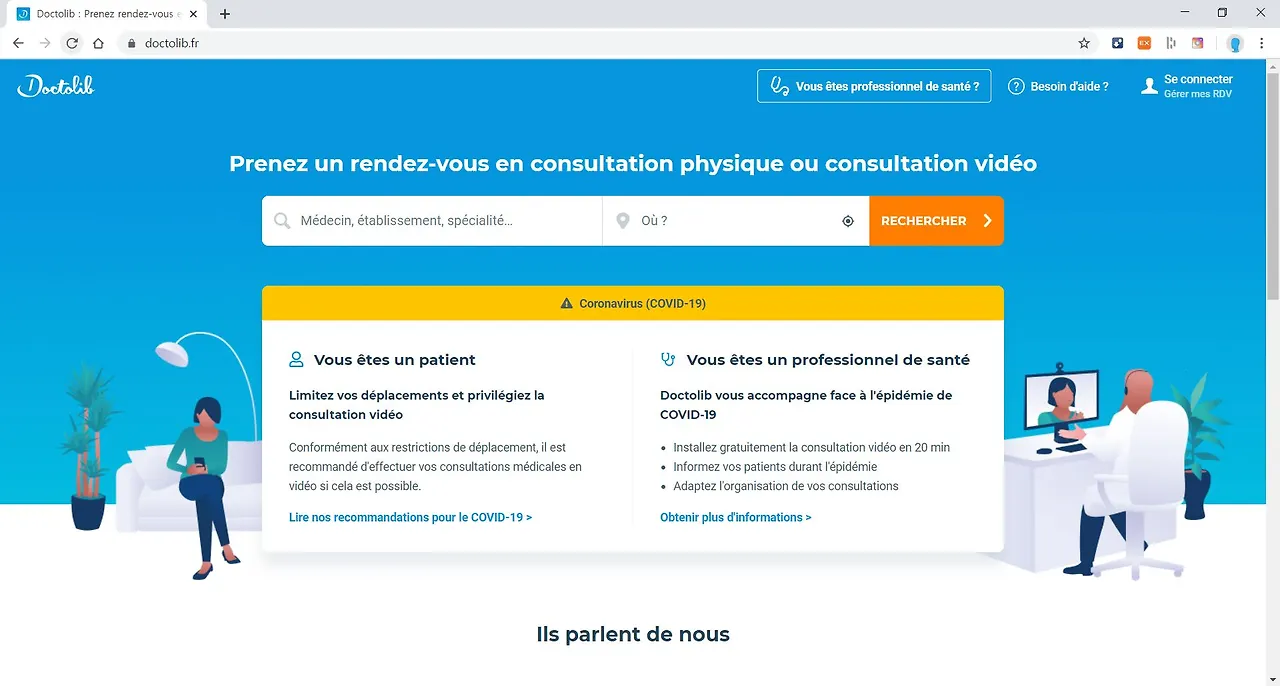Click the text Informez vos patients durant l'épidémie

click(x=775, y=467)
